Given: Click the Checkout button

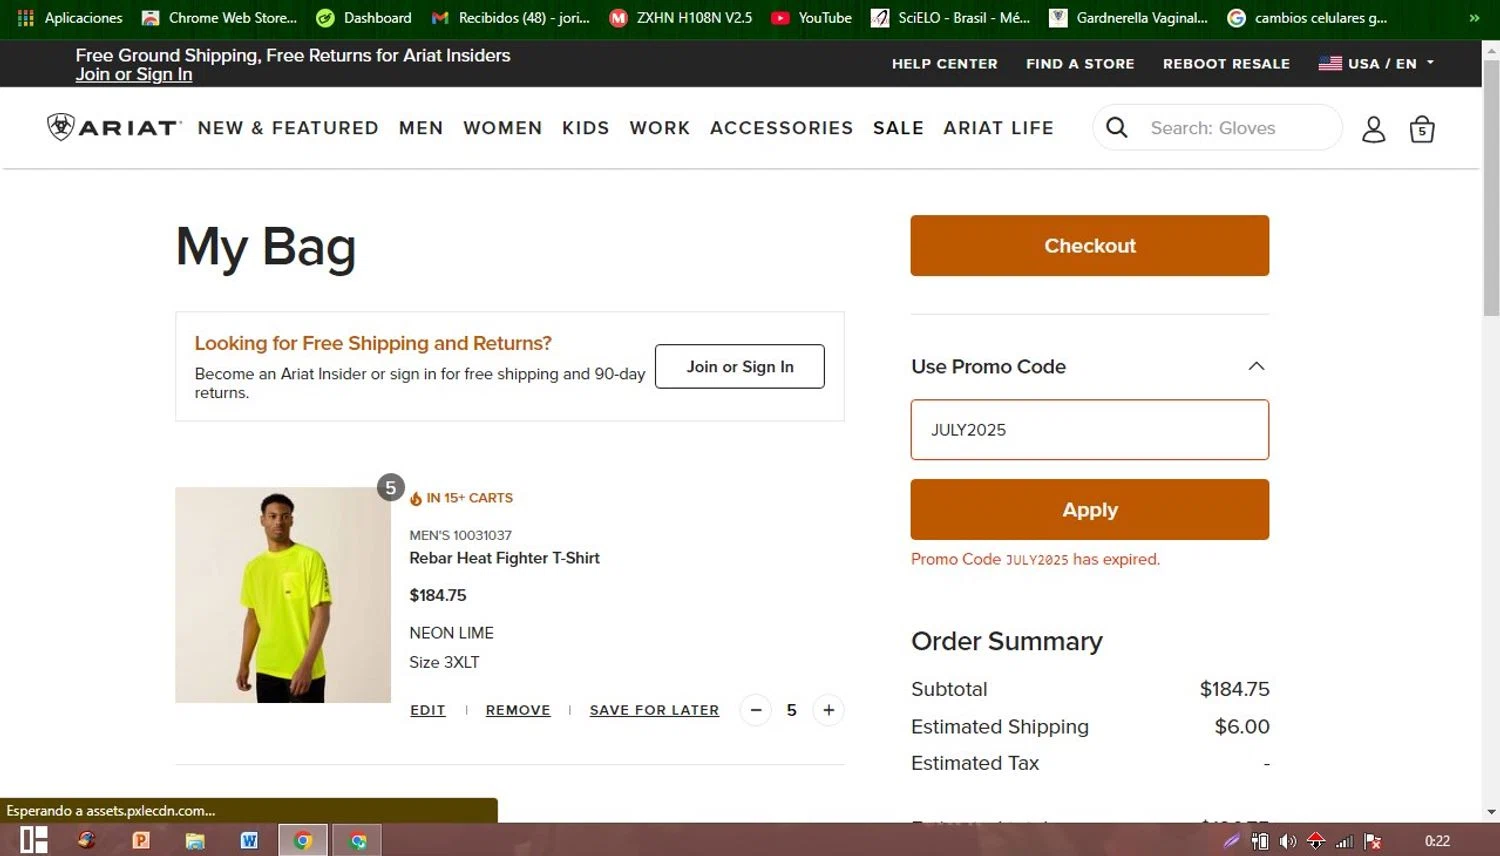Looking at the screenshot, I should 1089,245.
